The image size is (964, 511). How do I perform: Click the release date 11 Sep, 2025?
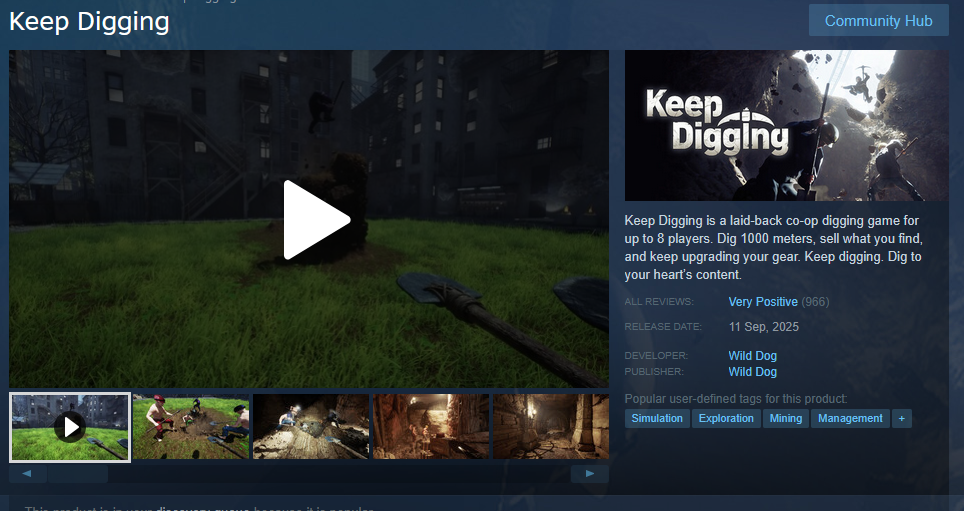pos(764,327)
